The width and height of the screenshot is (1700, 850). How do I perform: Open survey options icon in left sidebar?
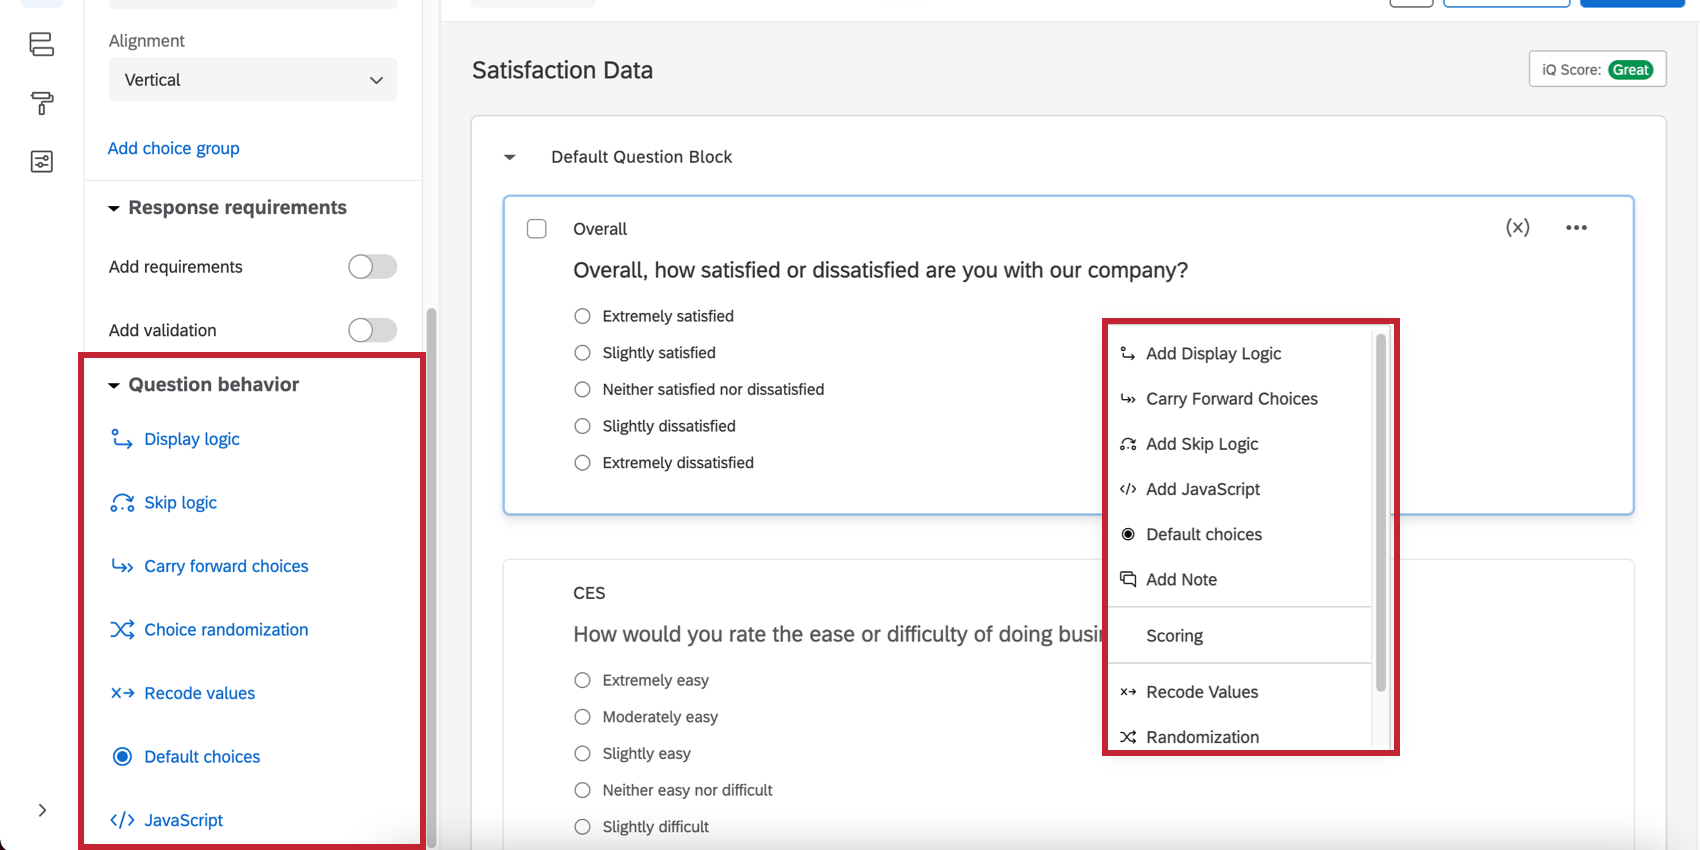pyautogui.click(x=41, y=162)
